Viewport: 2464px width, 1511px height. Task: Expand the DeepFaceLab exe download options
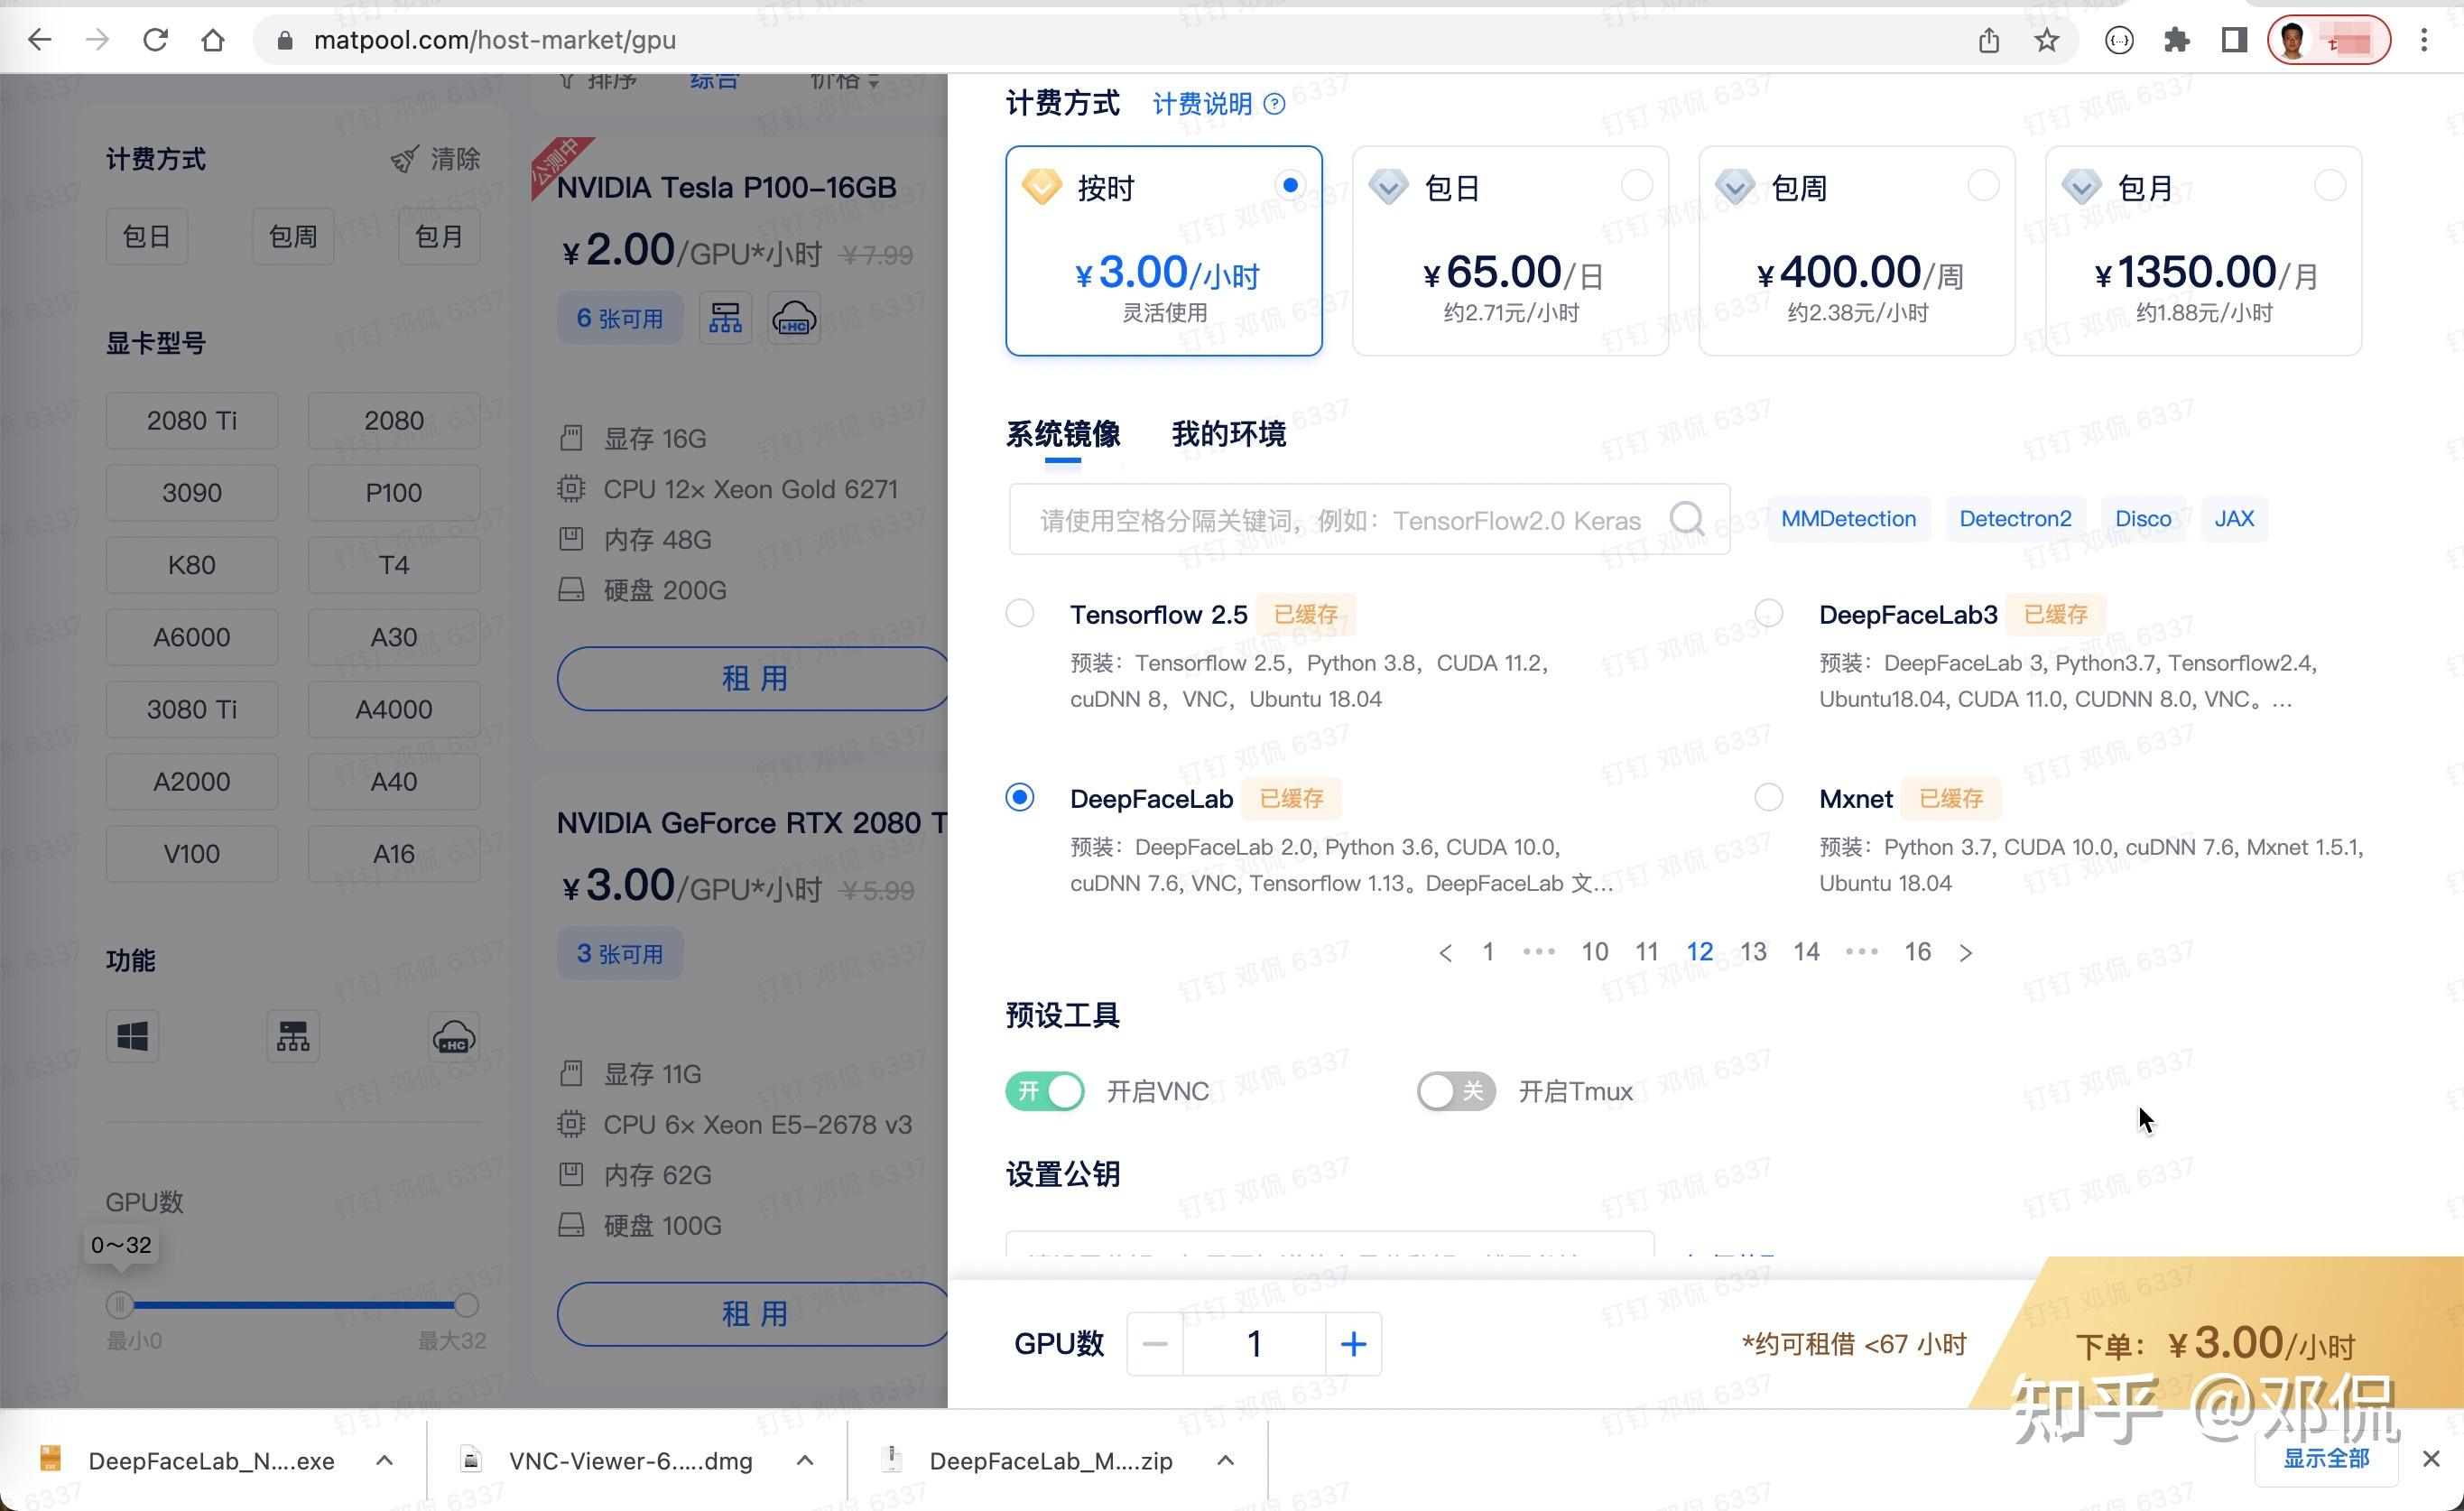(x=384, y=1461)
